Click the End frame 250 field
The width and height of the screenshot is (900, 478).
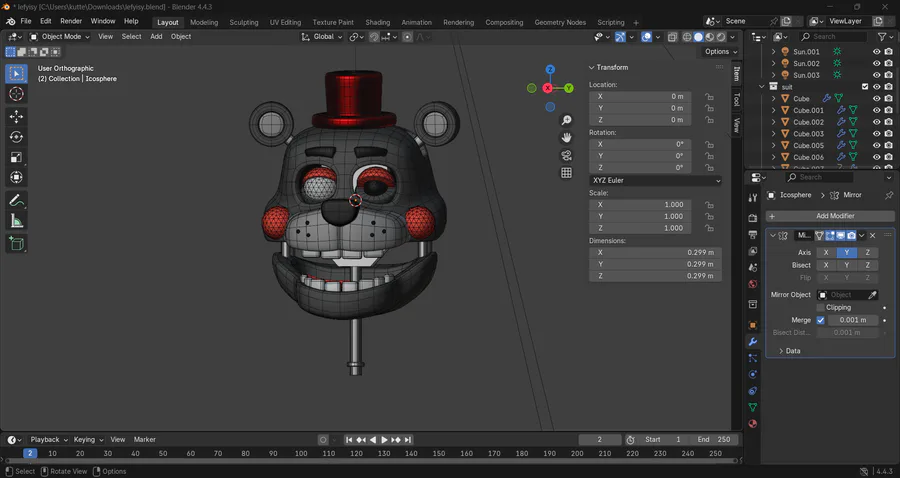point(713,440)
